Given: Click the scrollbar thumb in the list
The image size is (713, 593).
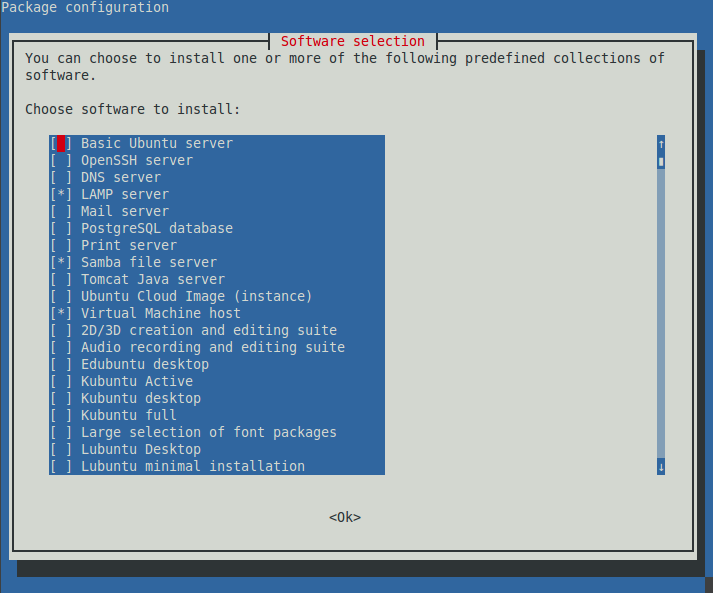Looking at the screenshot, I should pyautogui.click(x=661, y=161).
